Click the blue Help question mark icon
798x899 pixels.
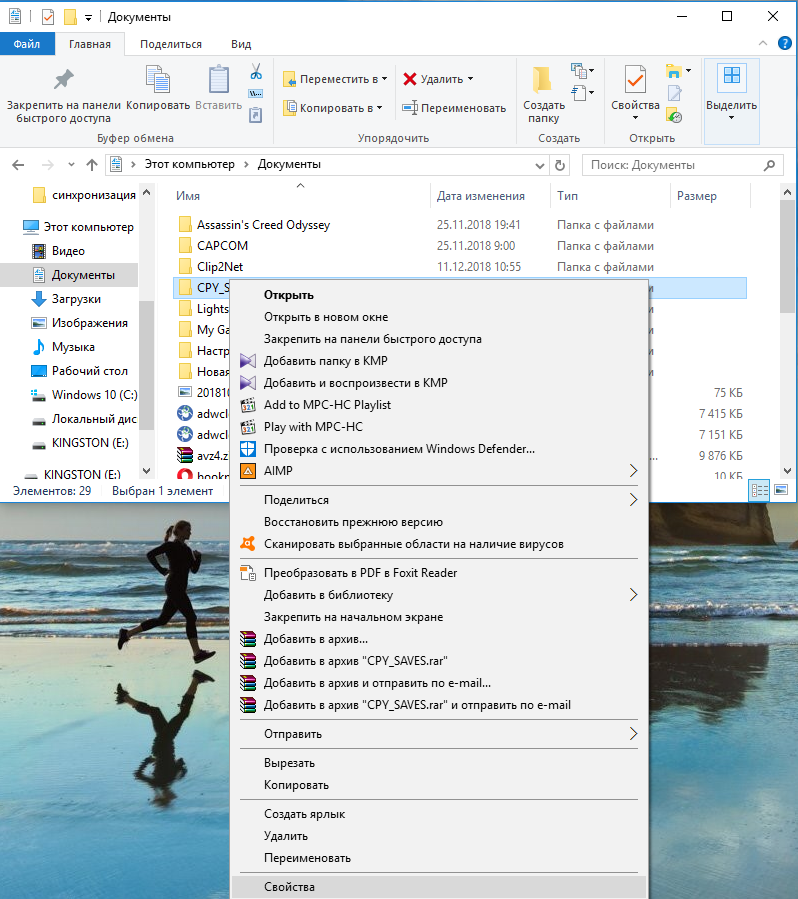point(784,44)
